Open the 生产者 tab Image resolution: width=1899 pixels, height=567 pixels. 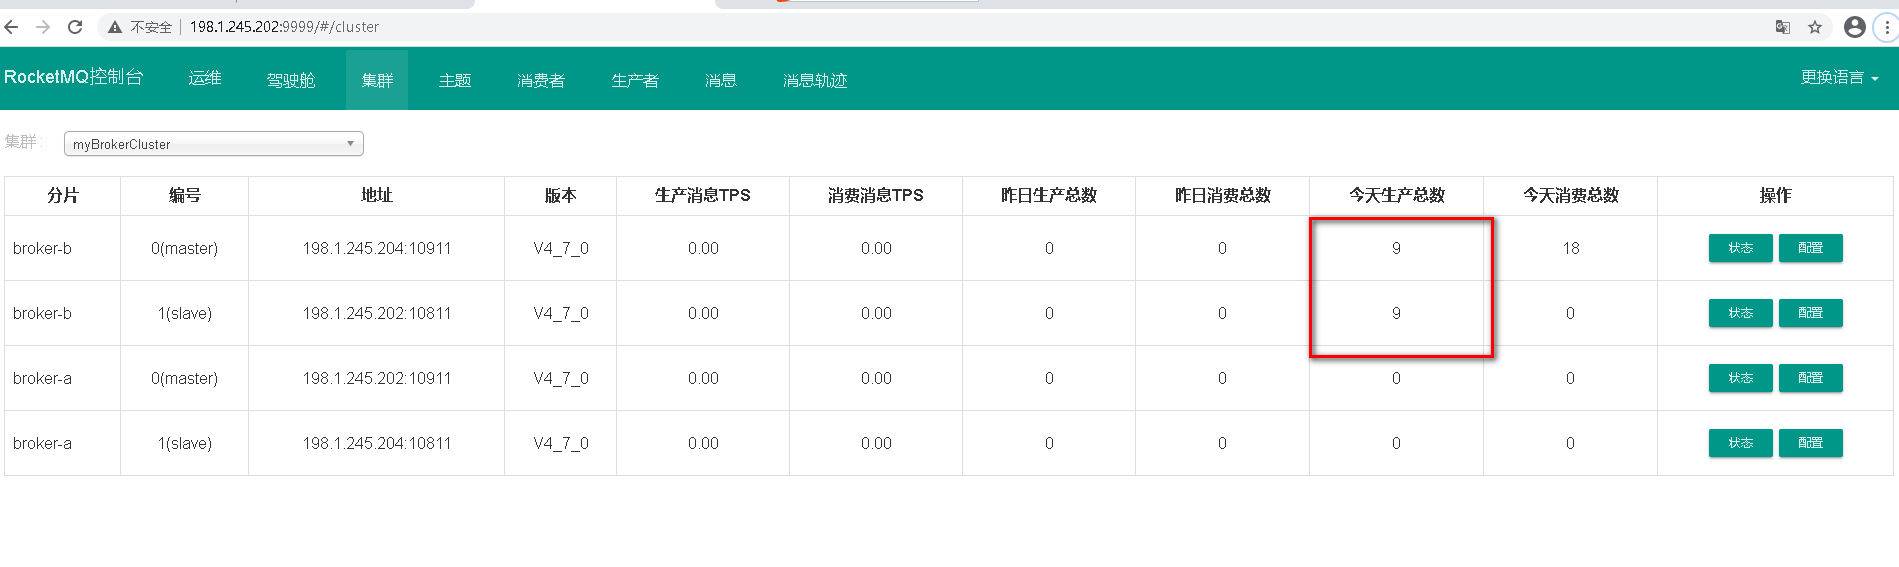point(635,80)
